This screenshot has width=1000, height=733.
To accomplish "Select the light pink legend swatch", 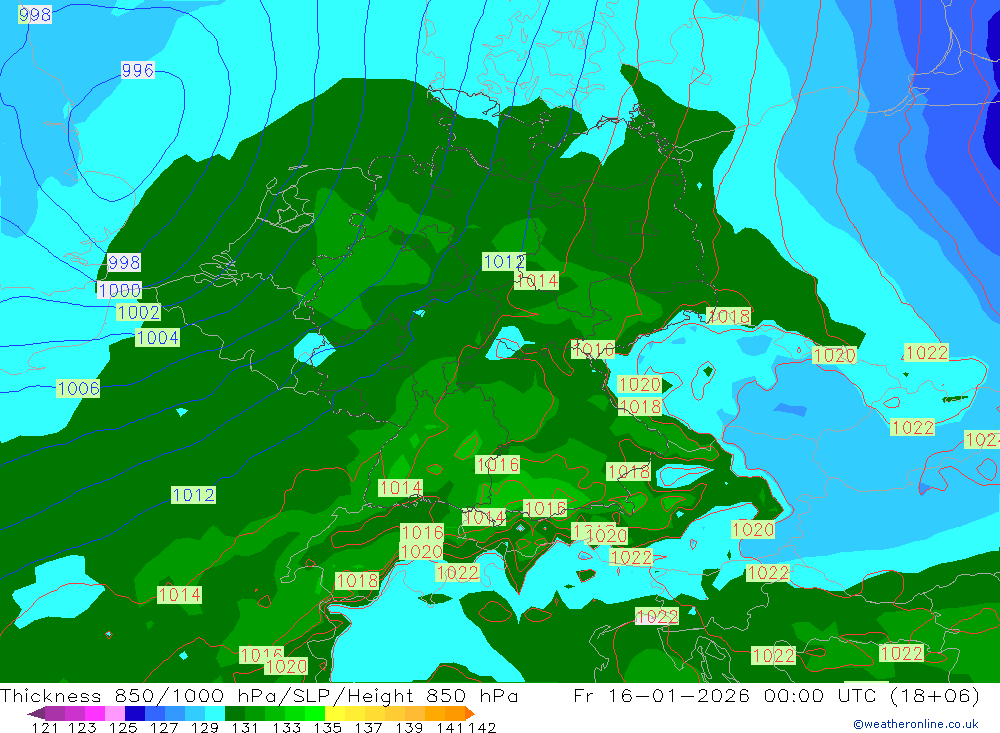I will point(114,713).
